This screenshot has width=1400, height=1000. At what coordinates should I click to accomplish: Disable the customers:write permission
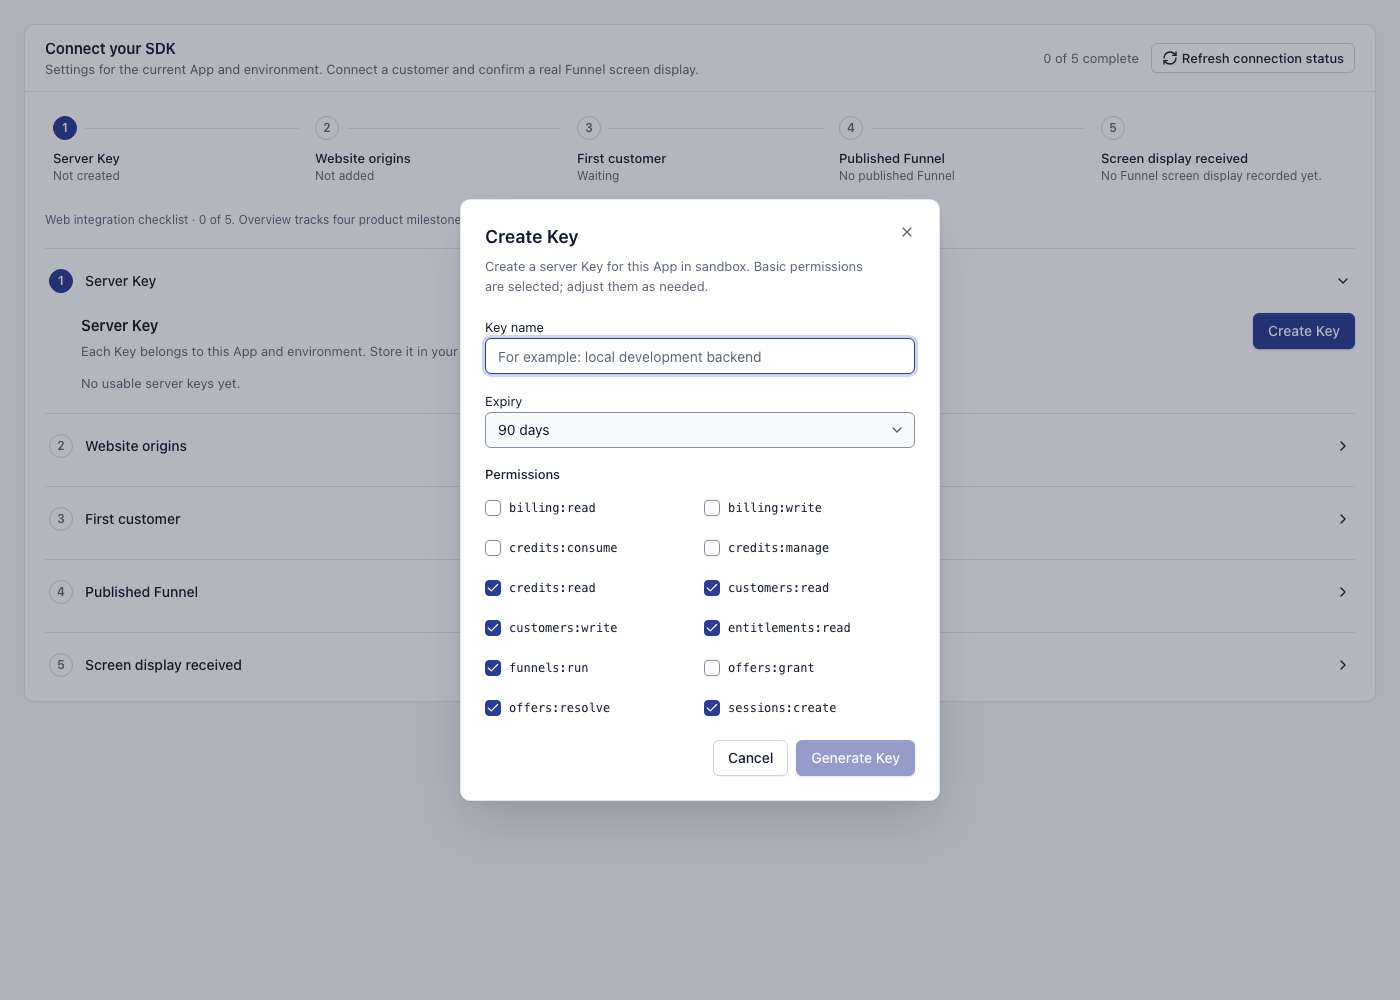coord(493,628)
